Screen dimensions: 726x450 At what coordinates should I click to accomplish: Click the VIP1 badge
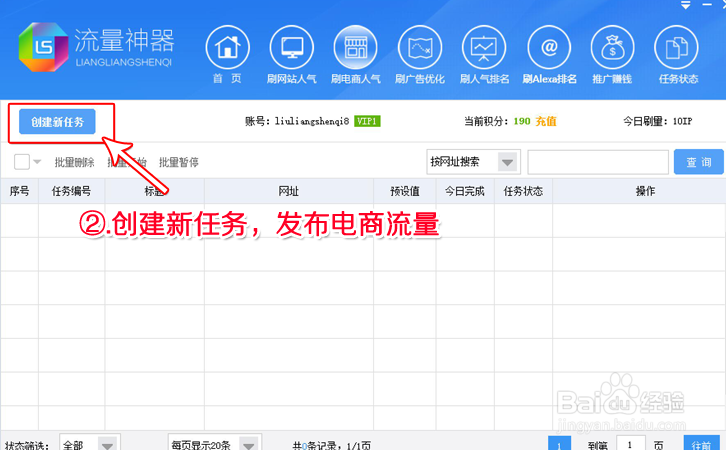(367, 121)
